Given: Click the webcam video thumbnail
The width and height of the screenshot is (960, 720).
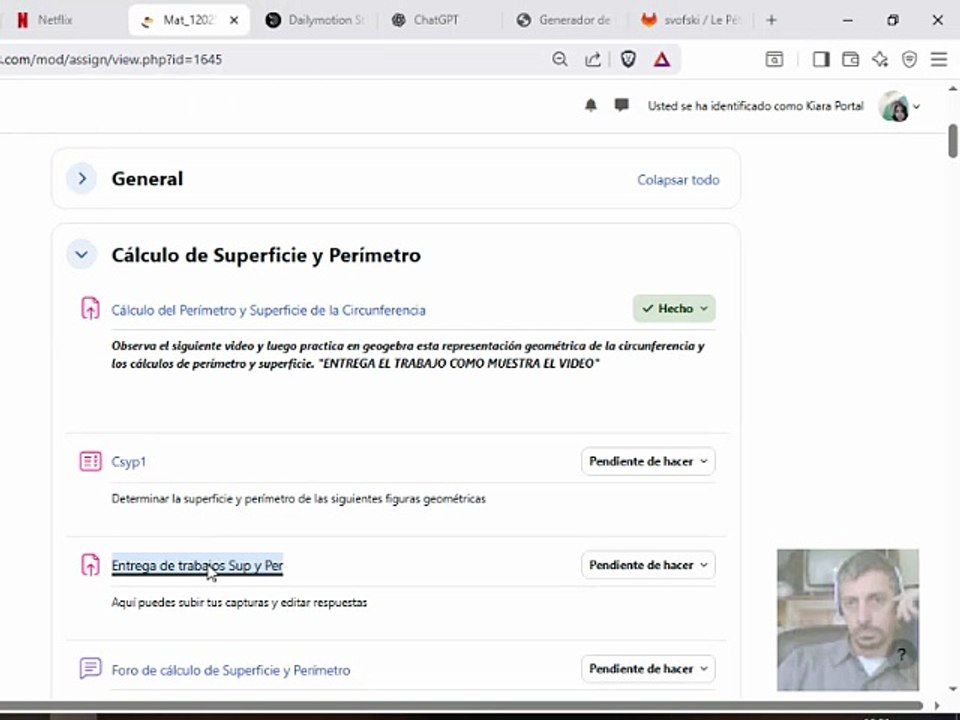Looking at the screenshot, I should (848, 620).
